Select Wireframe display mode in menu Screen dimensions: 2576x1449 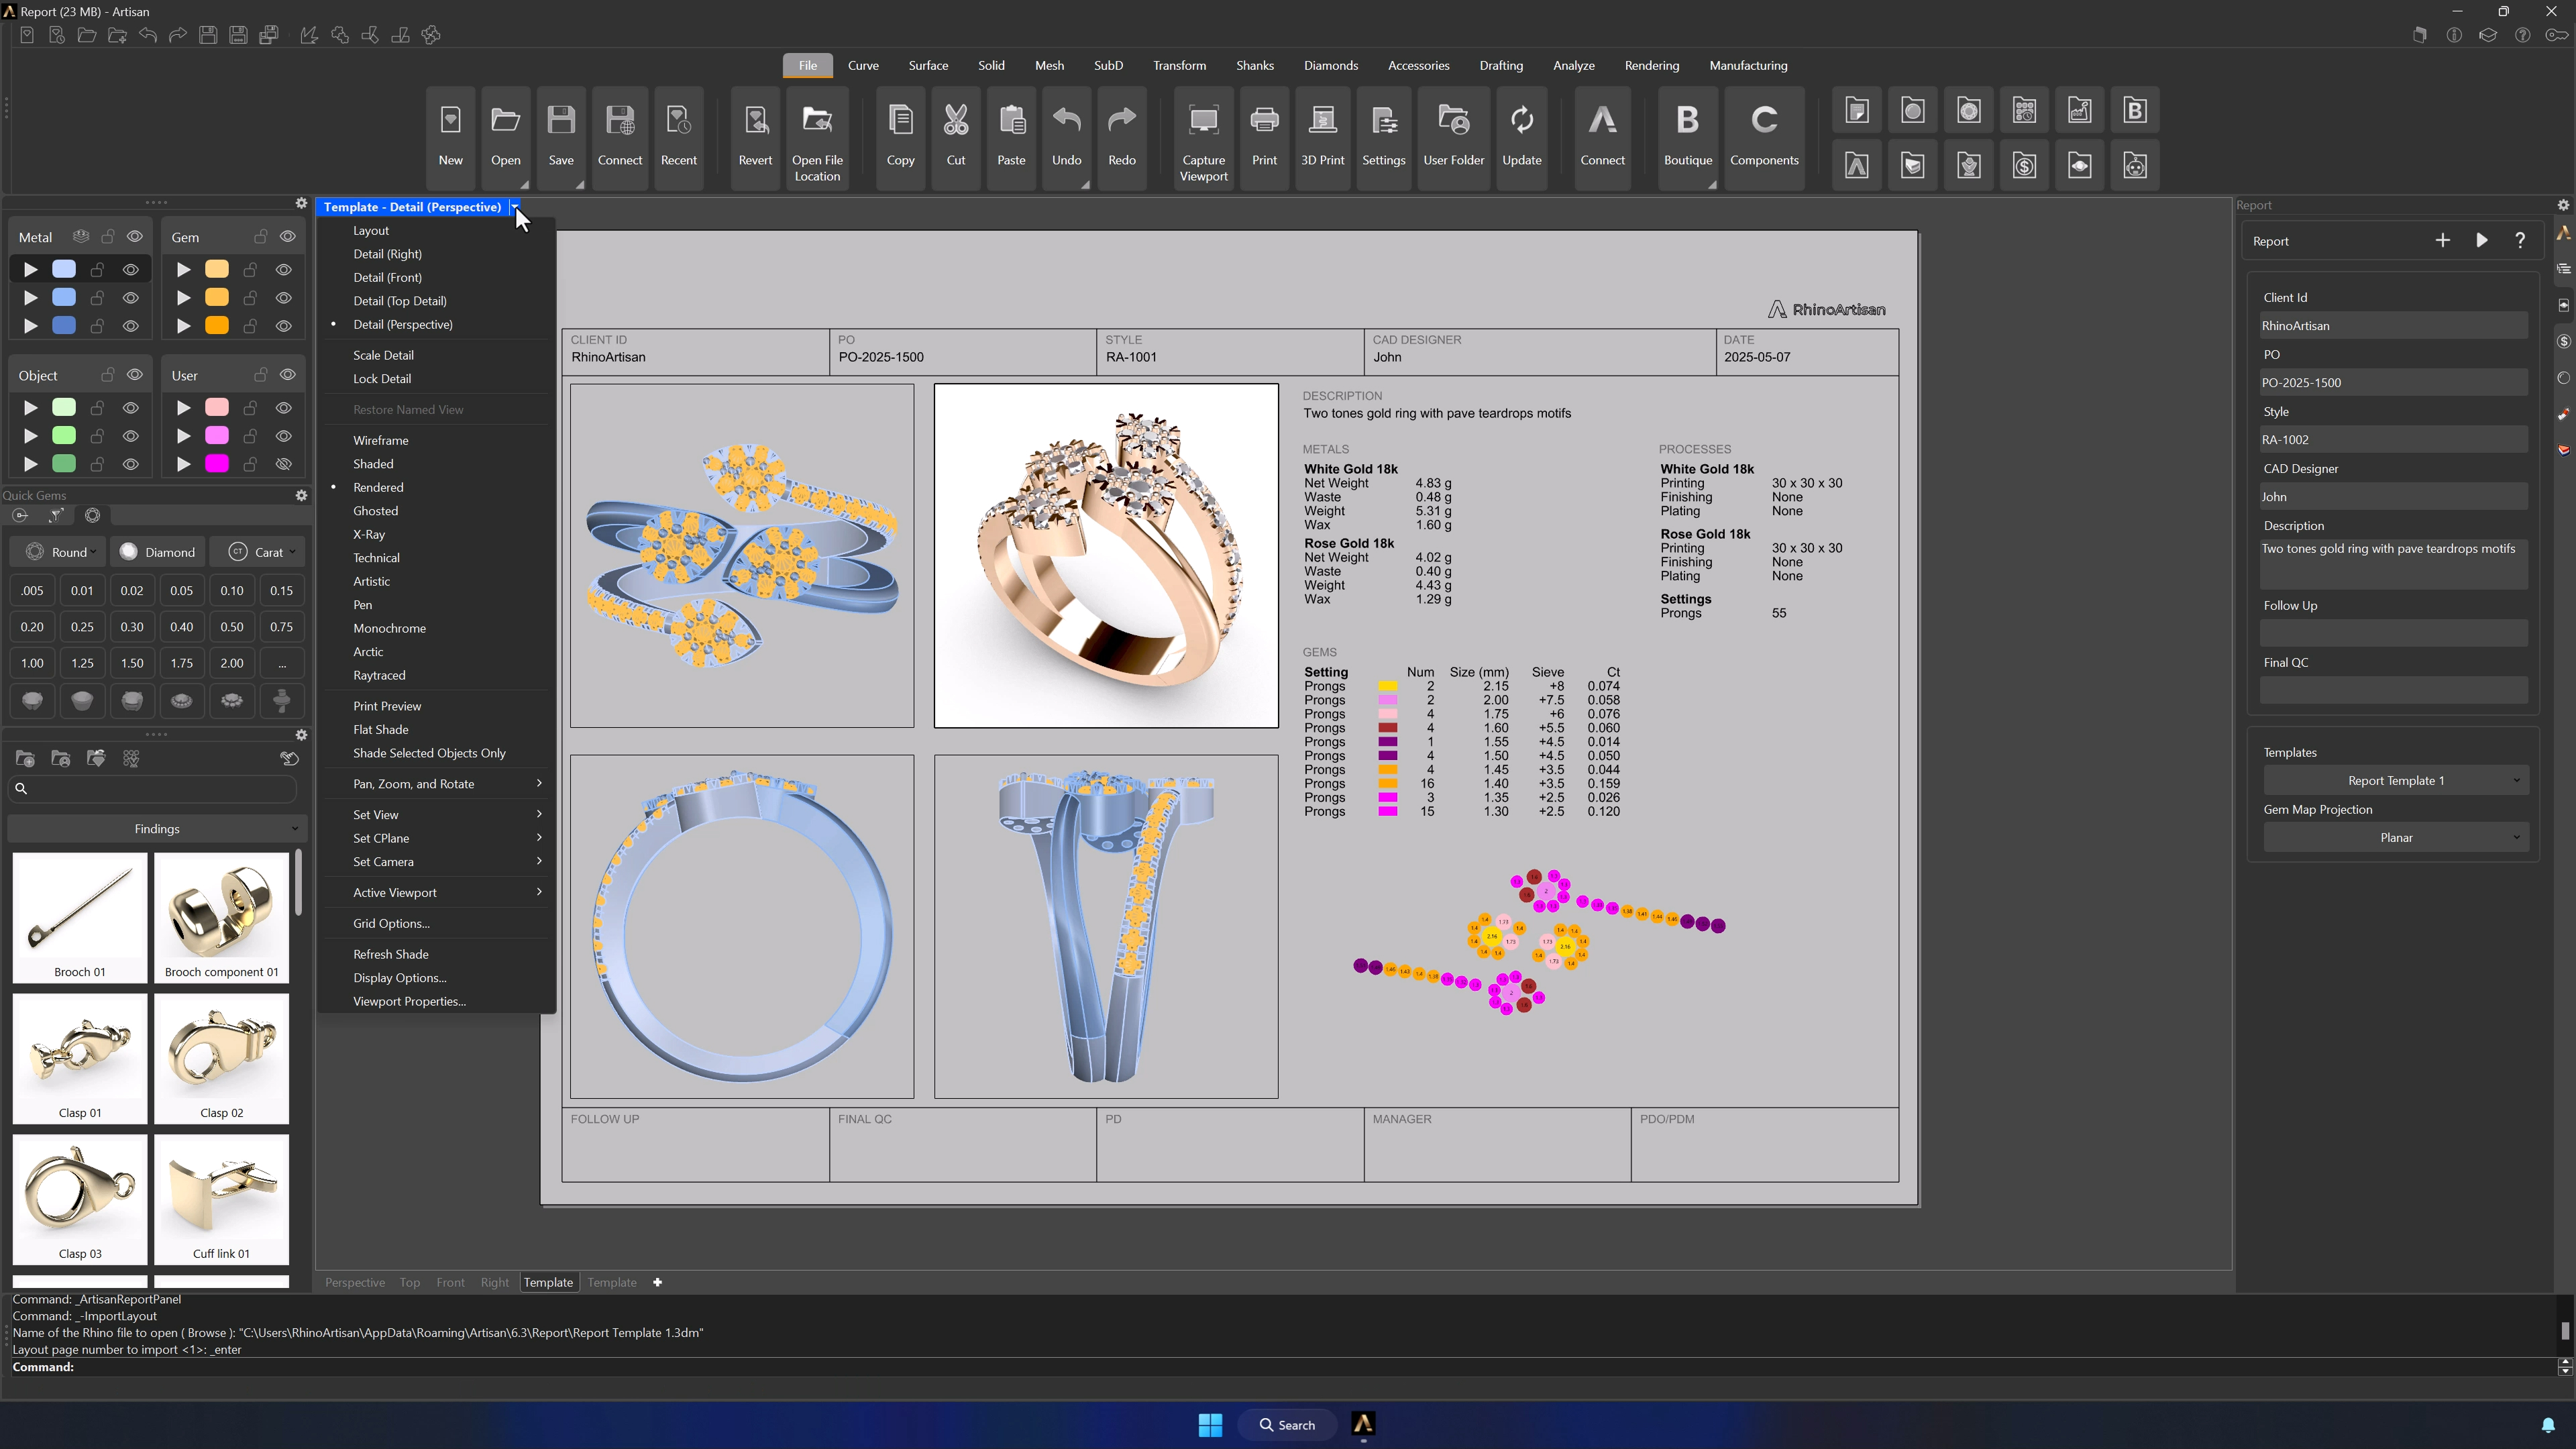(x=380, y=440)
